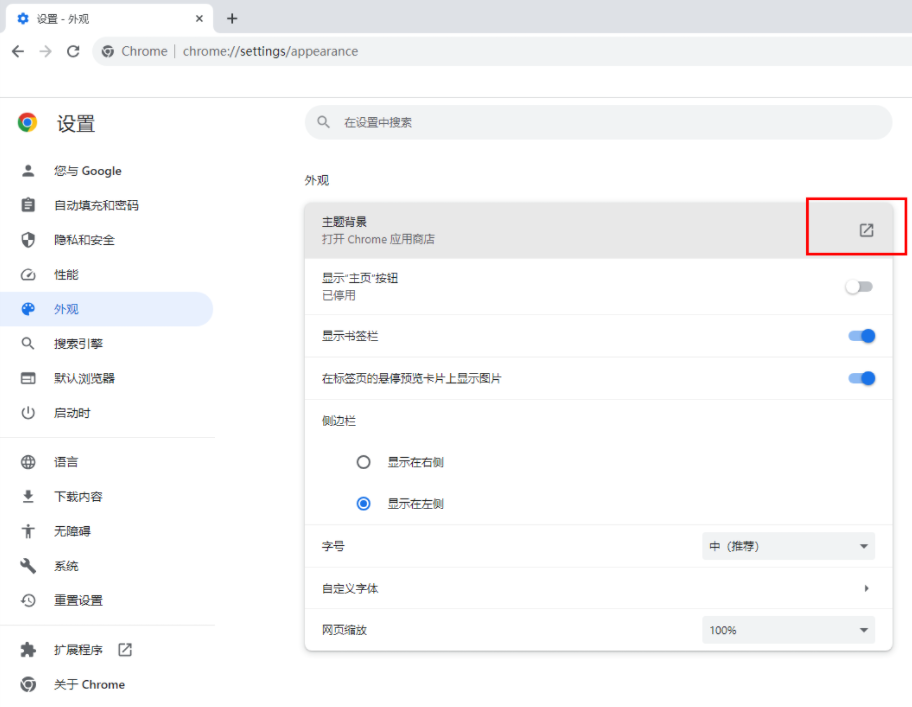The image size is (912, 707).
Task: Open Chrome web store via 主题背景 external link icon
Action: click(866, 230)
